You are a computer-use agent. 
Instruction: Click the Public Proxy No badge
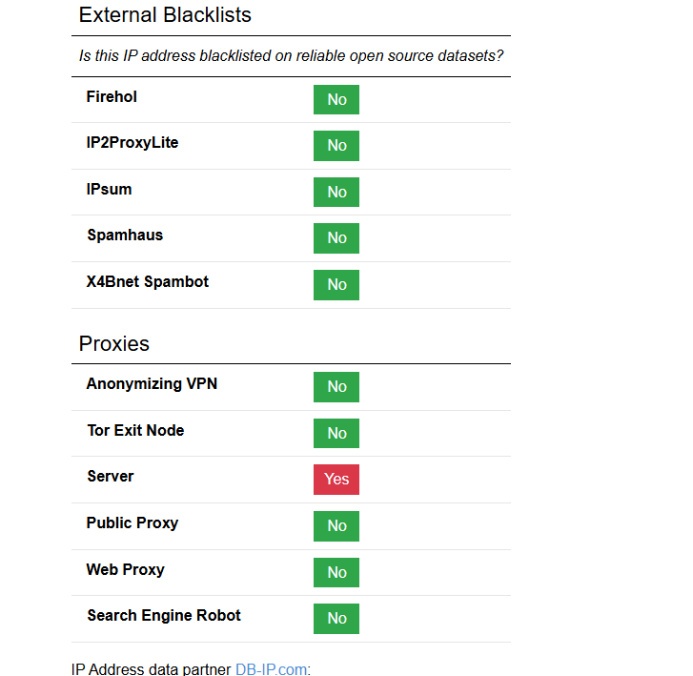[x=336, y=526]
